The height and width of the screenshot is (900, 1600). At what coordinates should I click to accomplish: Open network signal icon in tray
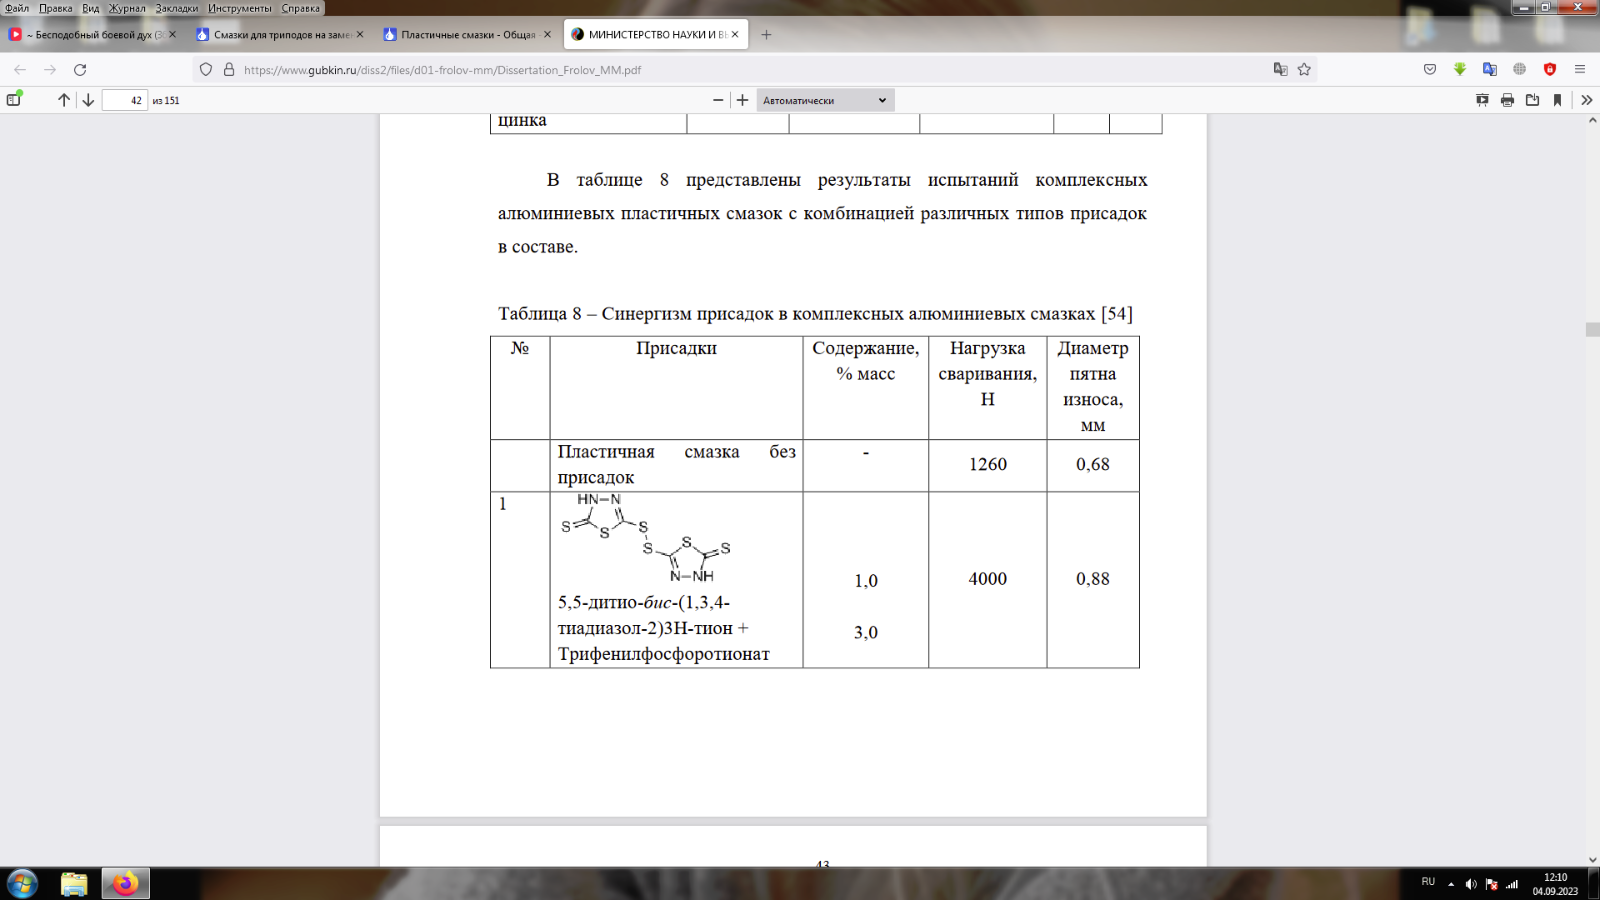click(1512, 884)
